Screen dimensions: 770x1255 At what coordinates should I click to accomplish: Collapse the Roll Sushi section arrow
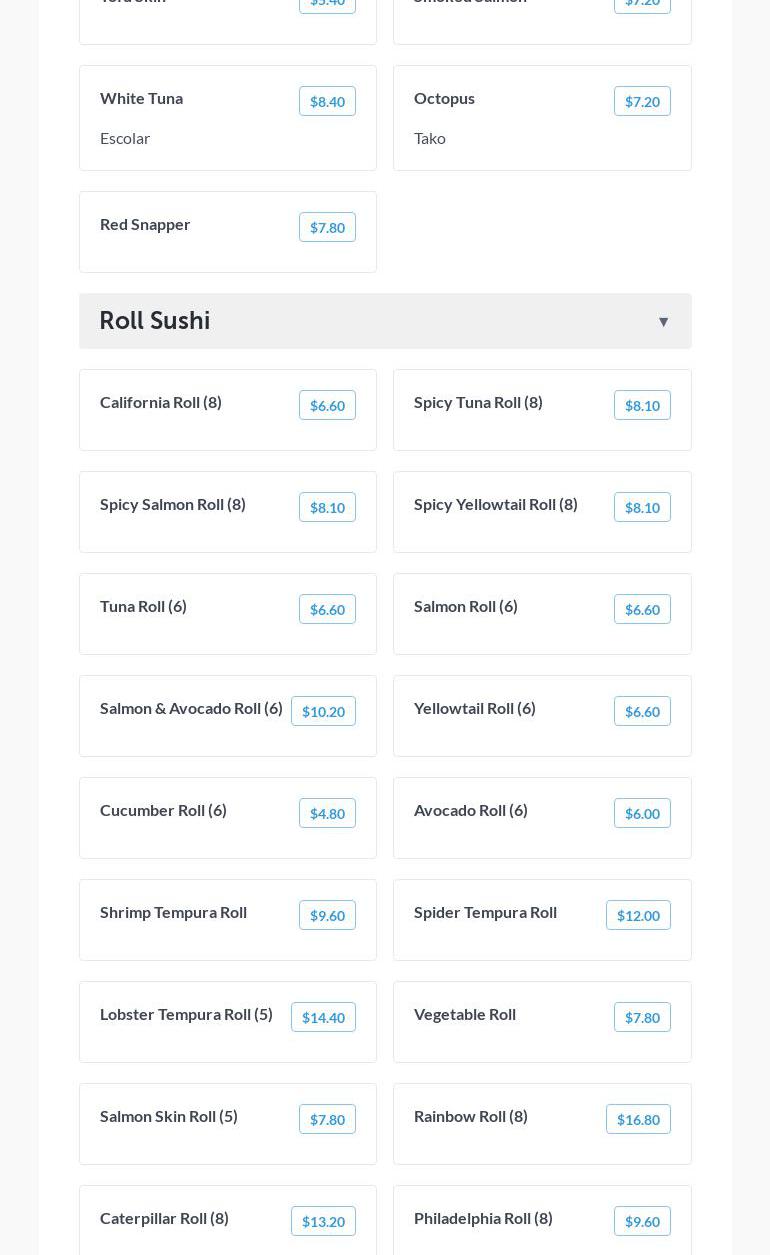(663, 321)
